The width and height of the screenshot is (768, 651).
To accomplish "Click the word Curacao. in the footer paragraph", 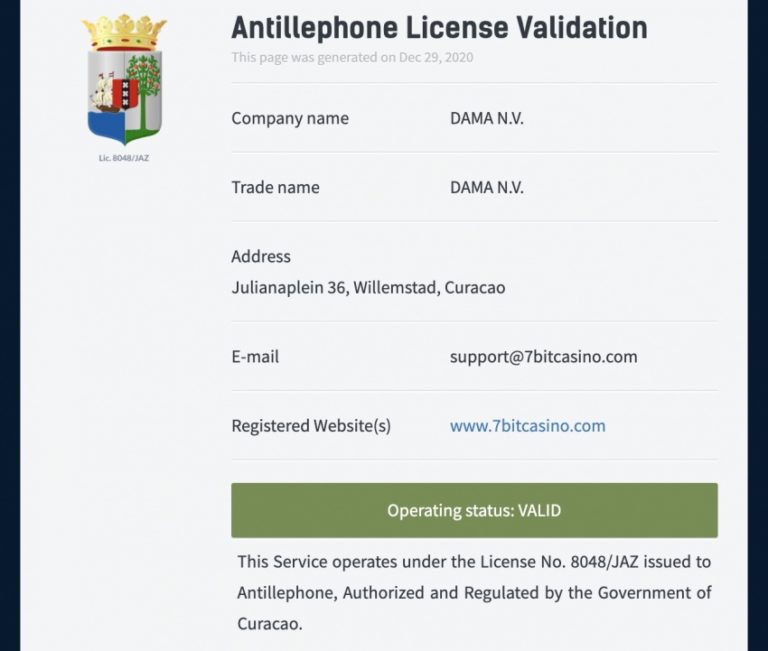I will (x=270, y=624).
